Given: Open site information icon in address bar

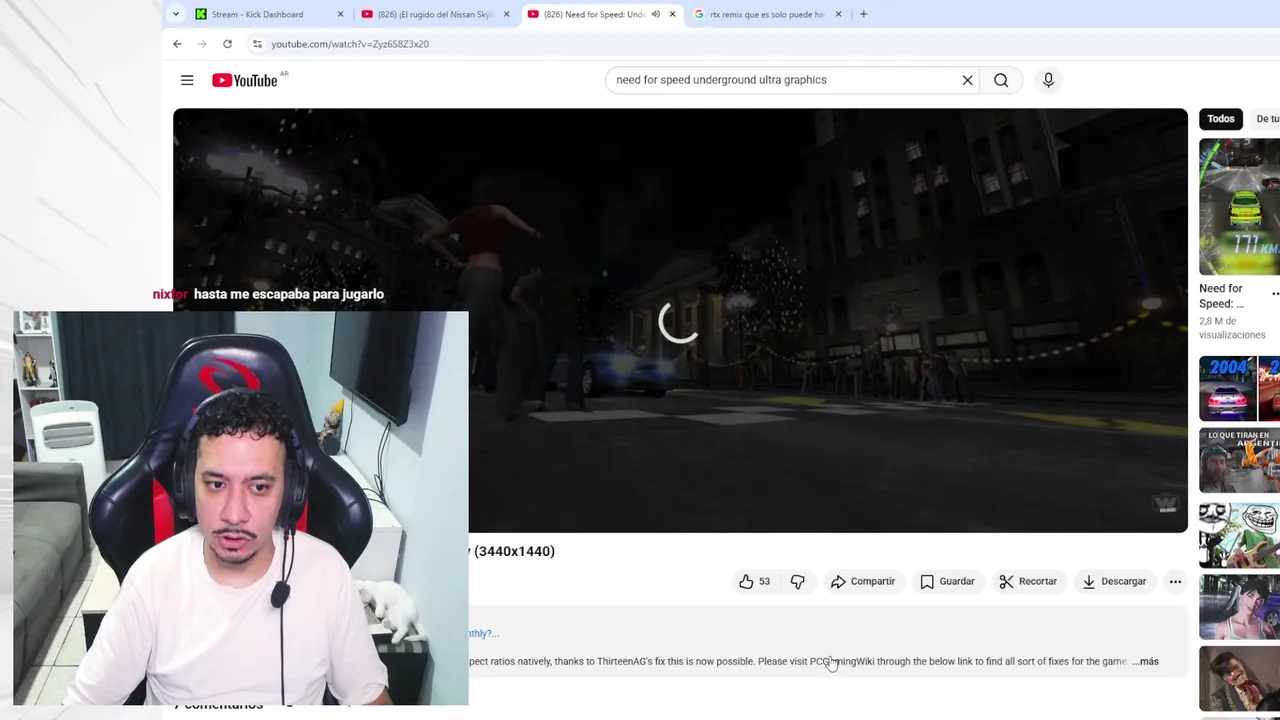Looking at the screenshot, I should [257, 44].
